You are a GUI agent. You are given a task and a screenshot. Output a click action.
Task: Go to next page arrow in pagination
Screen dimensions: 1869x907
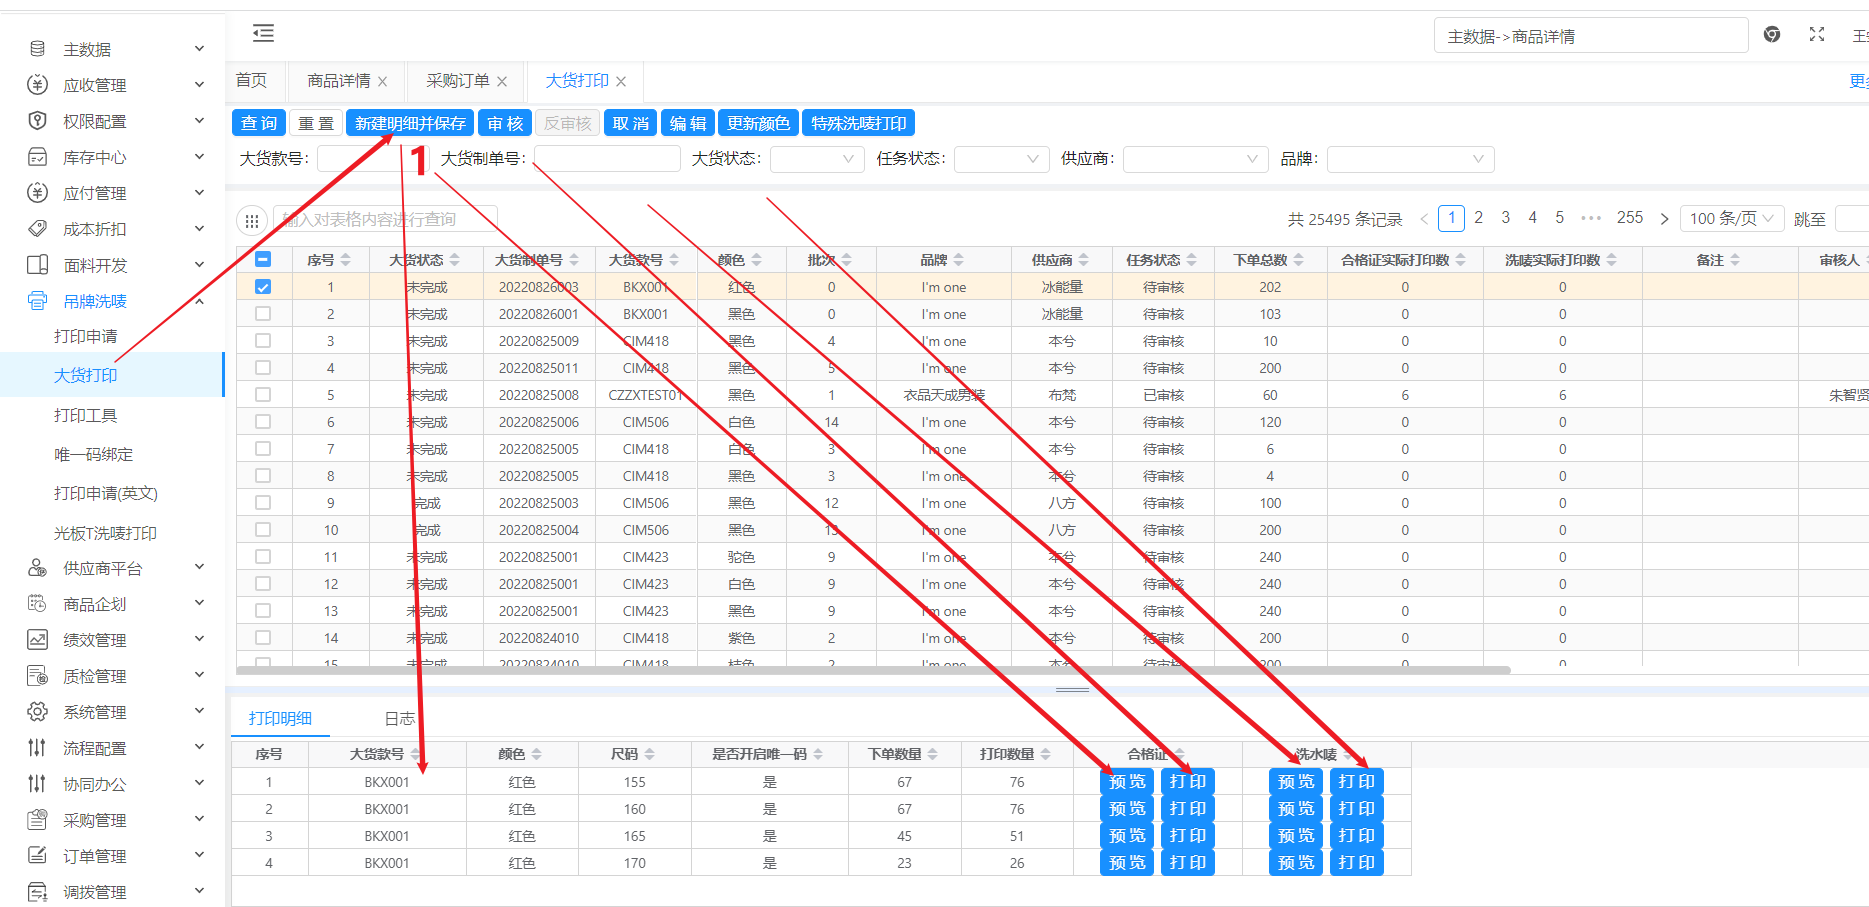(x=1664, y=219)
